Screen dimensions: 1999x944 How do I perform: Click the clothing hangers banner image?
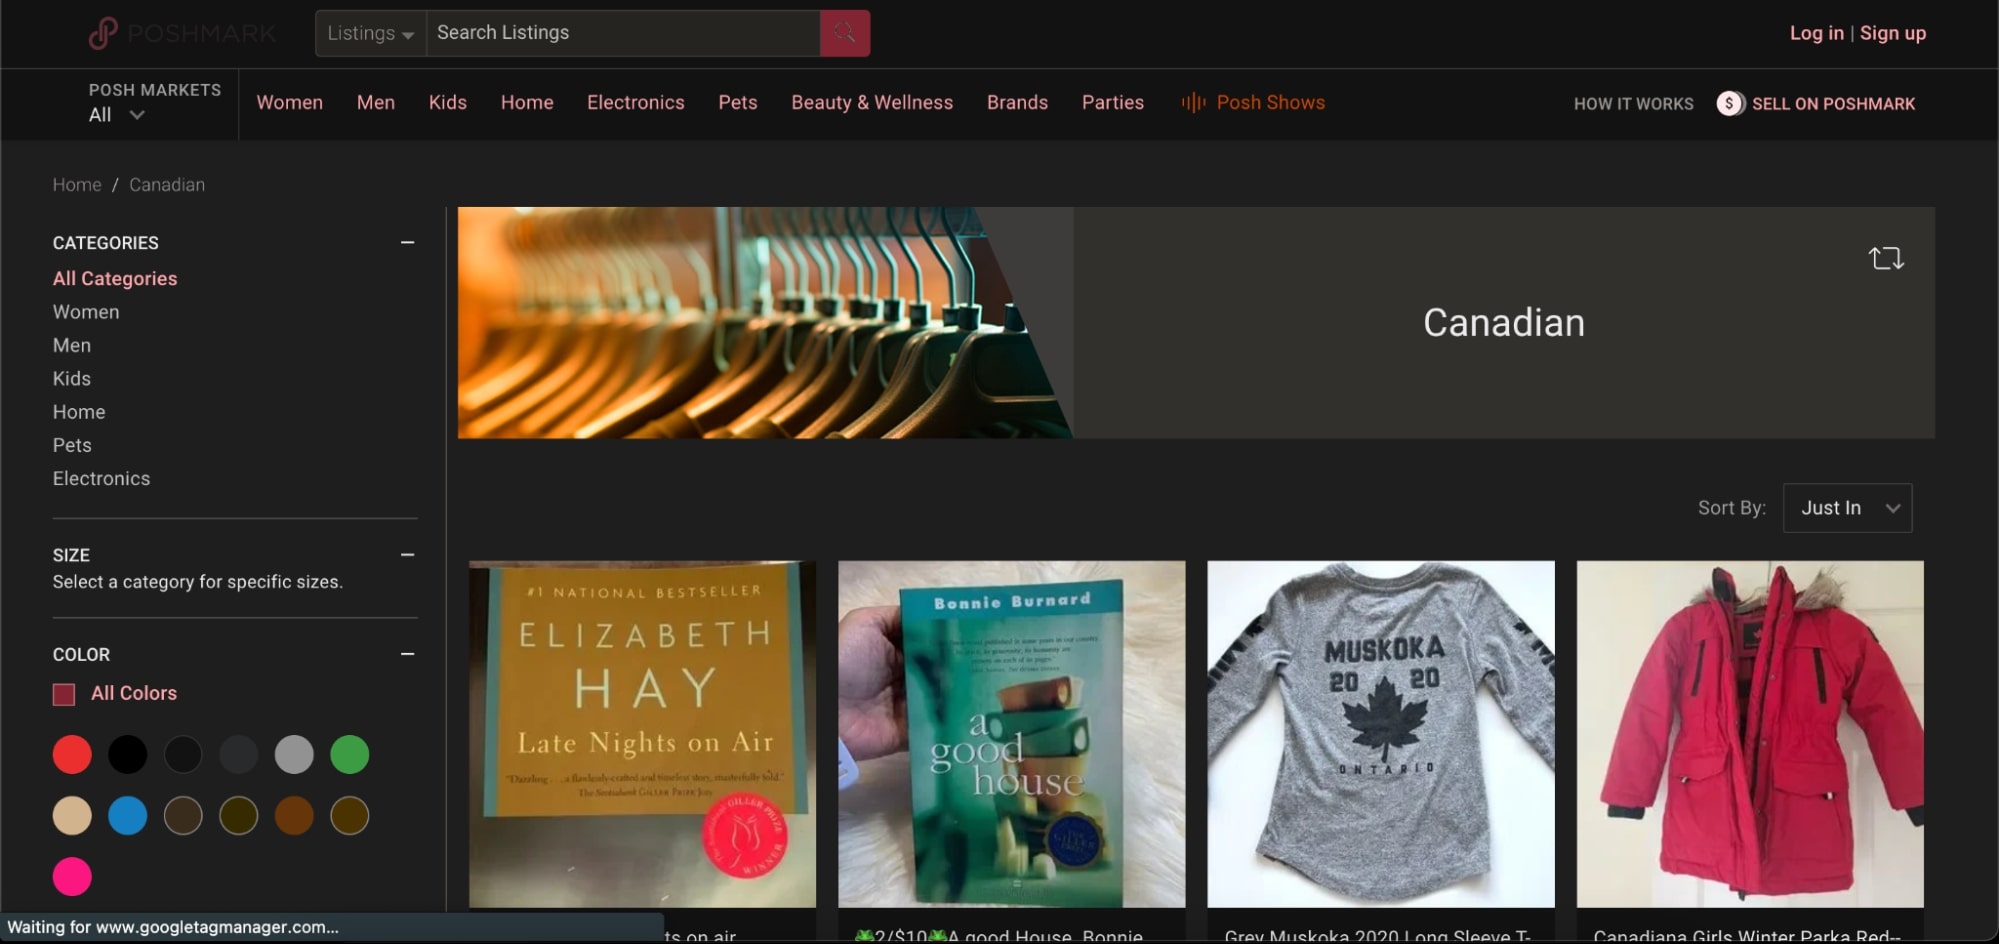click(x=765, y=323)
